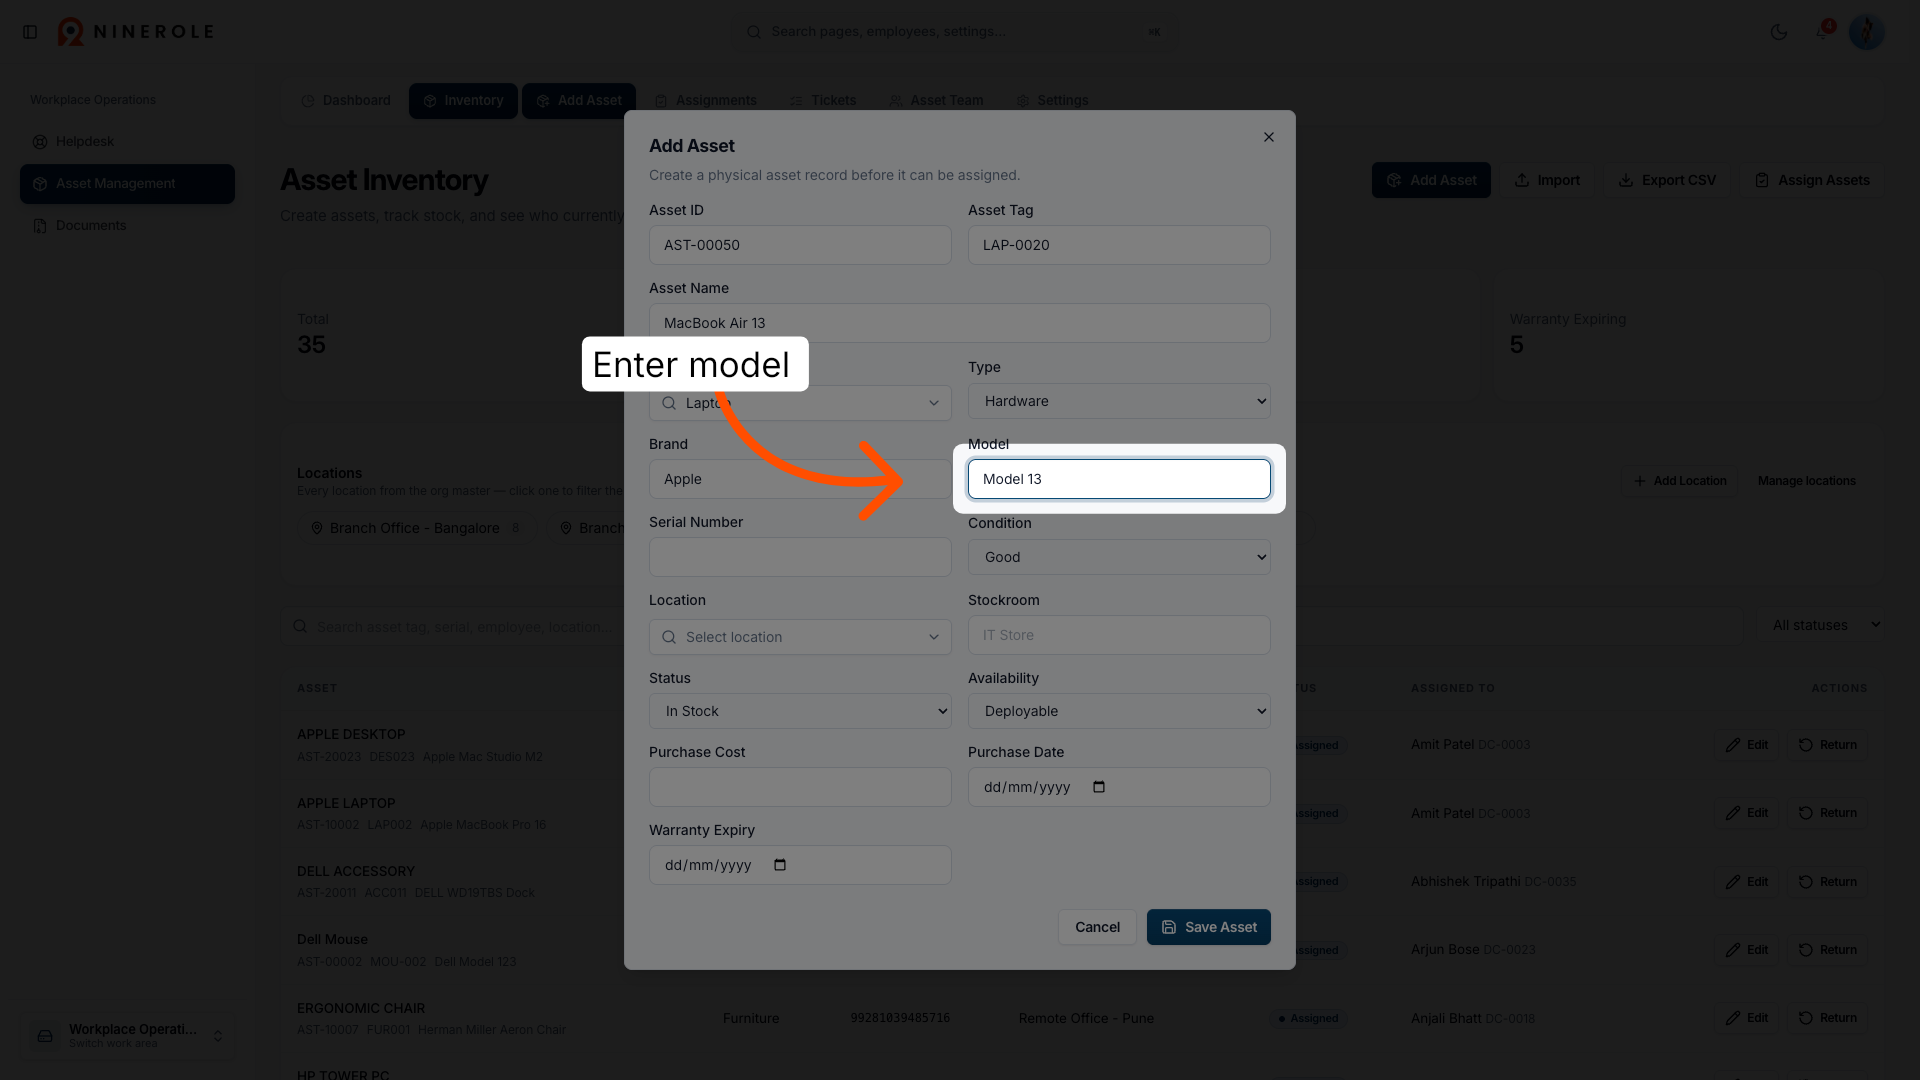This screenshot has height=1080, width=1920.
Task: Switch to dark mode moon icon
Action: tap(1779, 32)
